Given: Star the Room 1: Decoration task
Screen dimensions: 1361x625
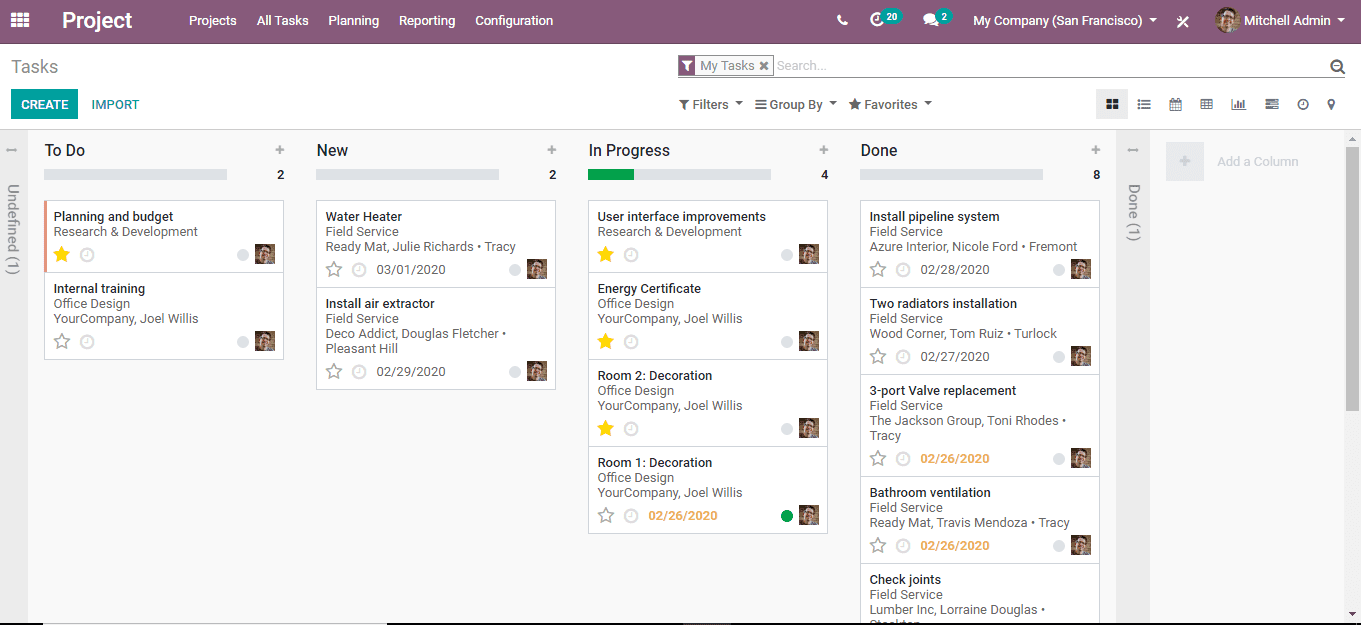Looking at the screenshot, I should click(x=606, y=516).
